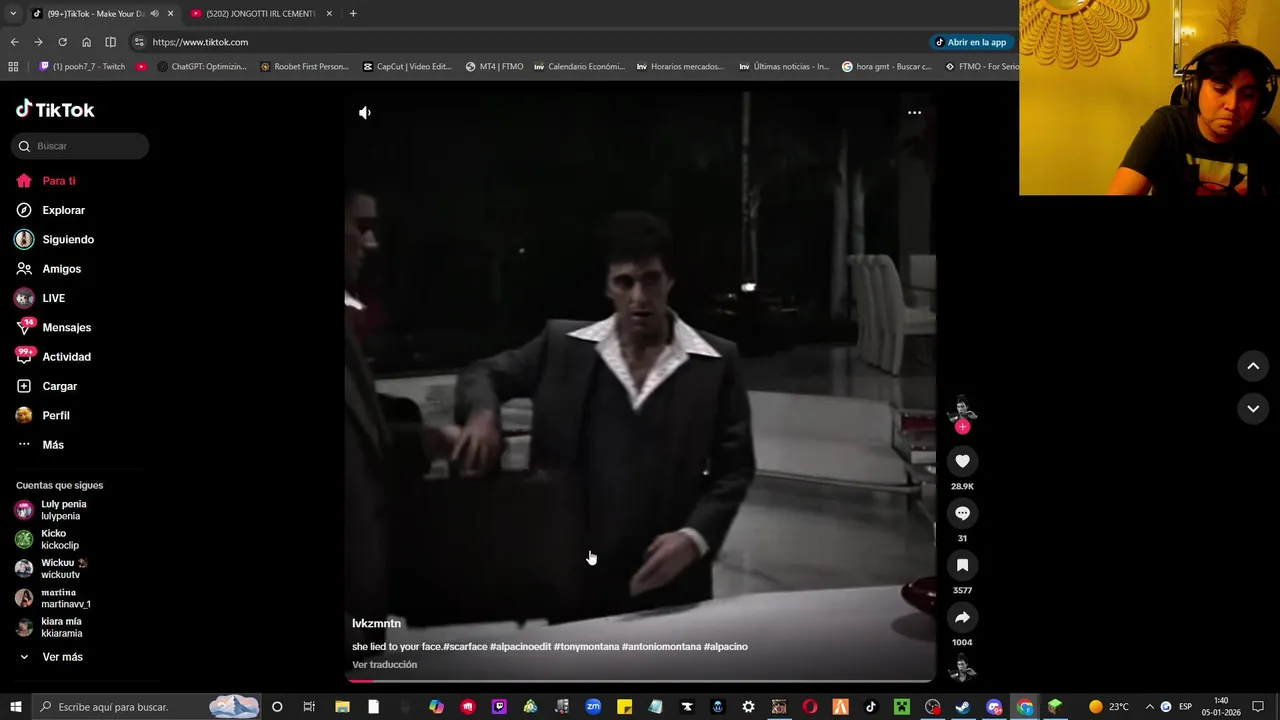Open the creator avatar above the heart

(962, 409)
